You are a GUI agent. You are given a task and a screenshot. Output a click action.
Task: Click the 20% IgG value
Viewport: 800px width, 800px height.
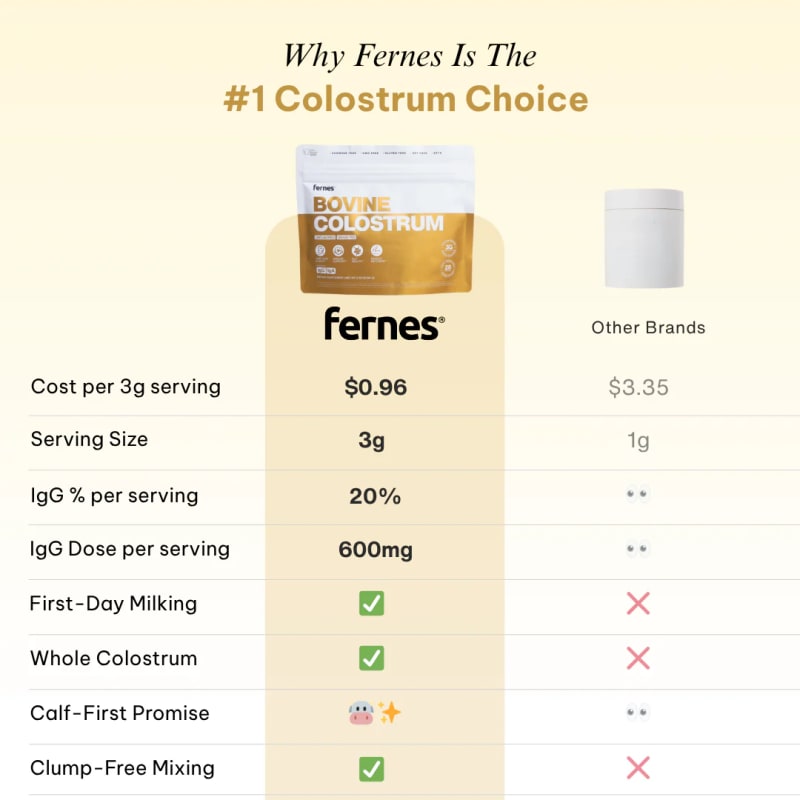pos(375,495)
